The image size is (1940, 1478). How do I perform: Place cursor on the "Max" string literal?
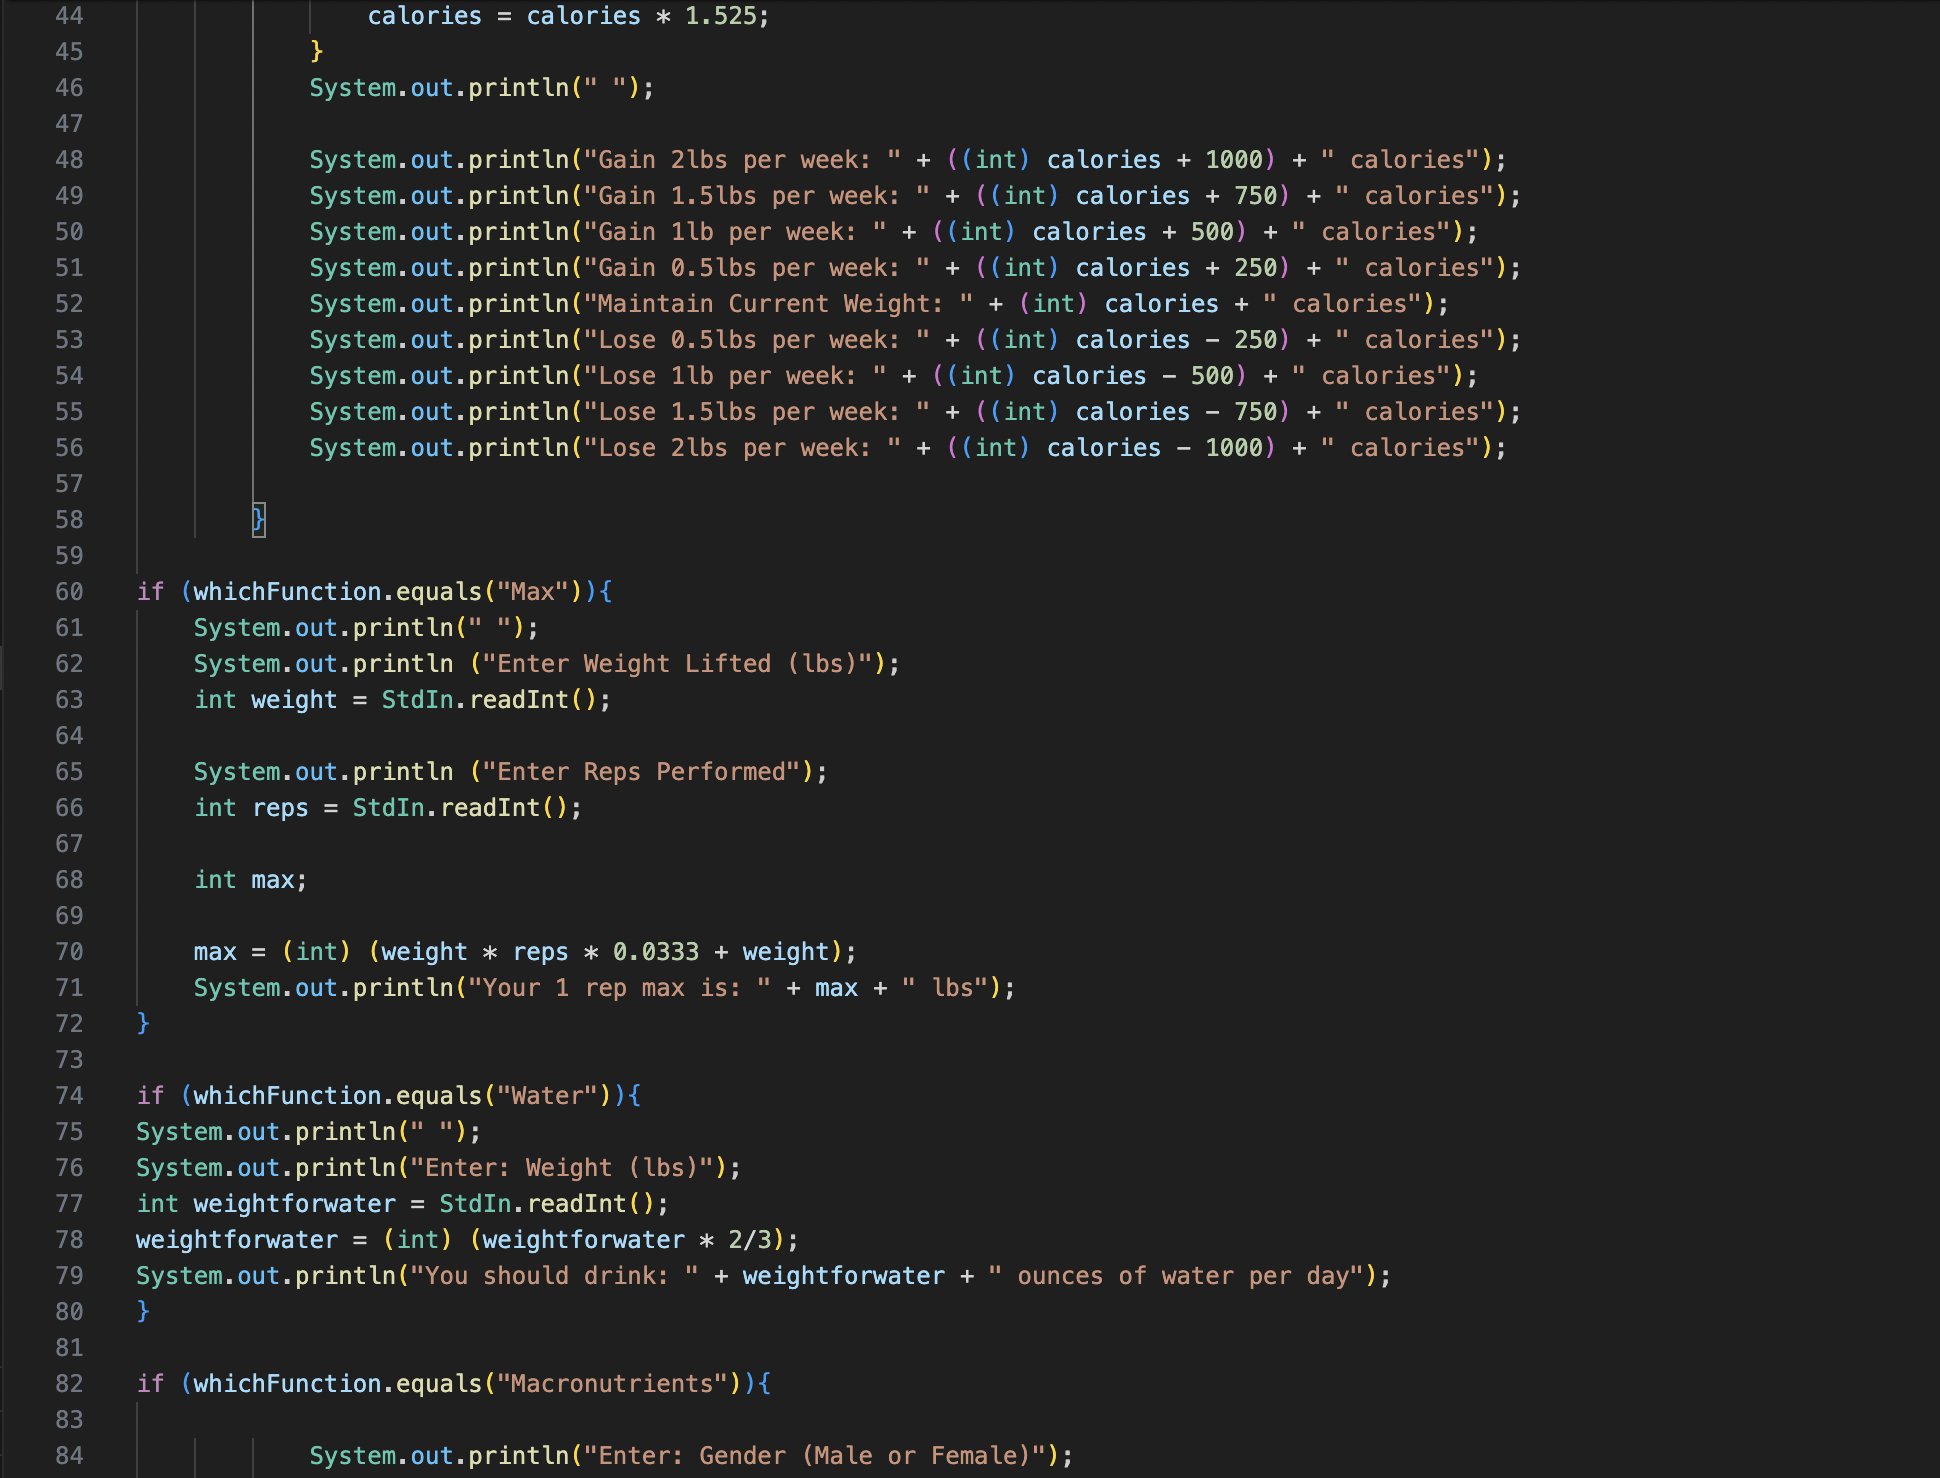[x=532, y=591]
